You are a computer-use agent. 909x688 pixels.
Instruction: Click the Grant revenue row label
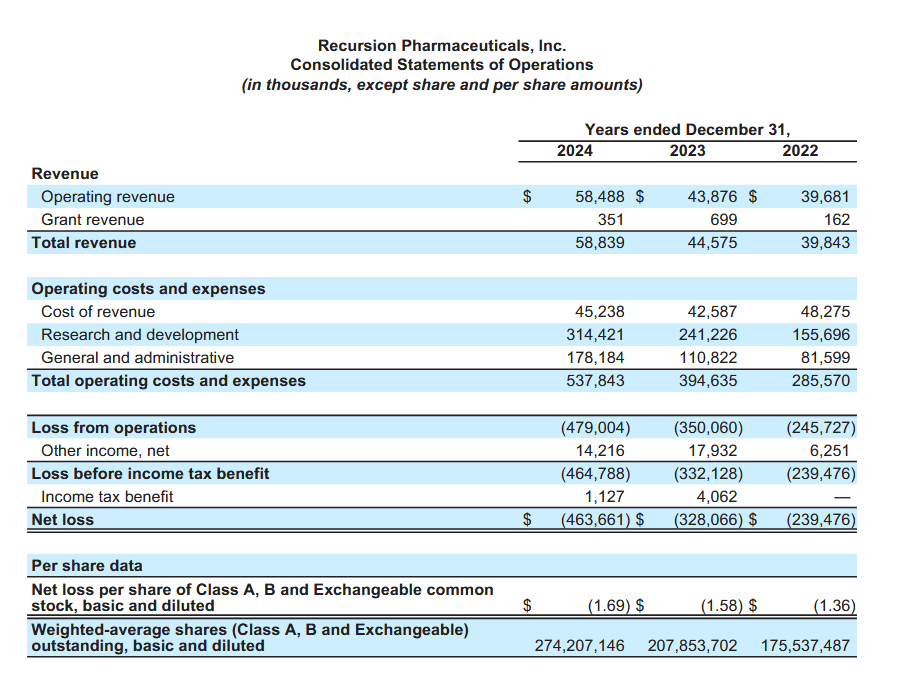pyautogui.click(x=93, y=220)
